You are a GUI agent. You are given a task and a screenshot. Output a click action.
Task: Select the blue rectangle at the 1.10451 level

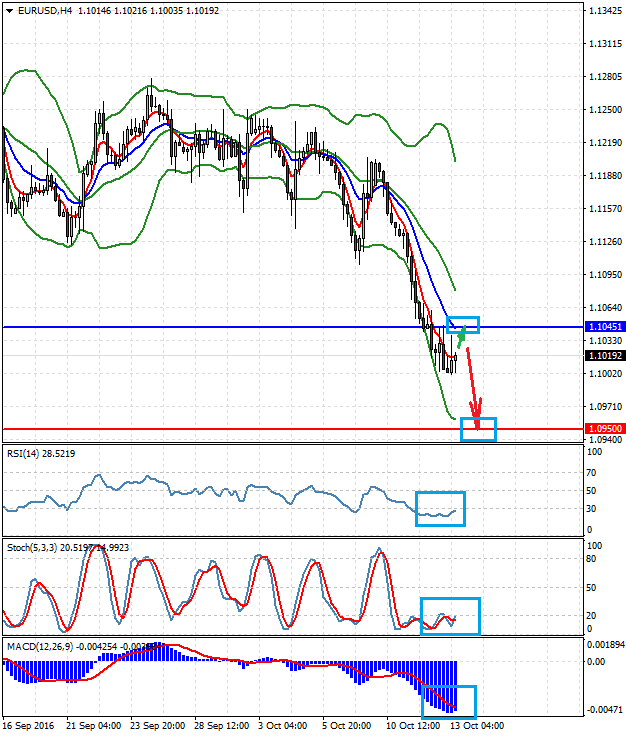coord(463,324)
